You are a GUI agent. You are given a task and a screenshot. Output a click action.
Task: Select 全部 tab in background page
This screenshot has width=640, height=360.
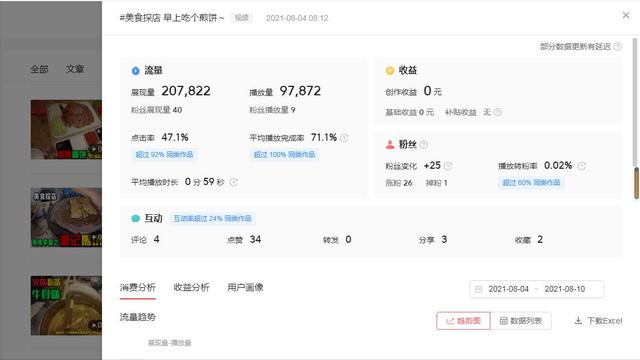40,69
